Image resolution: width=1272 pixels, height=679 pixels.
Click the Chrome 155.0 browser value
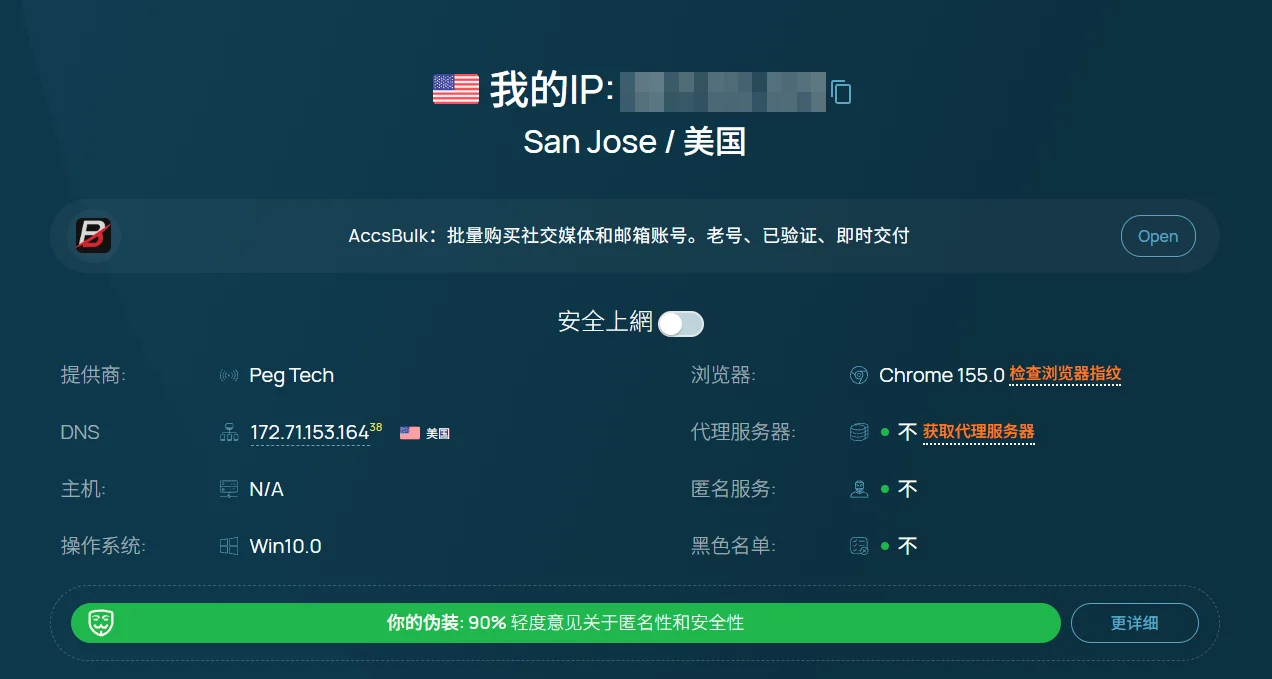point(942,376)
